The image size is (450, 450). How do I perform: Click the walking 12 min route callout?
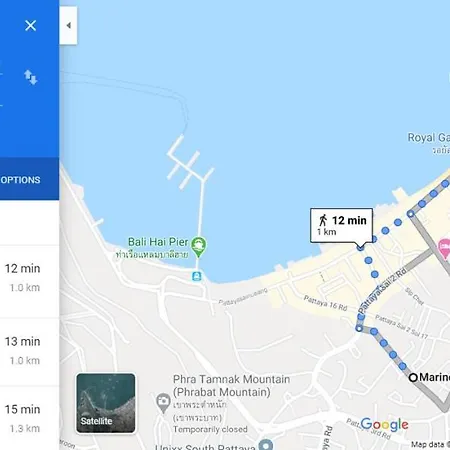pos(342,225)
